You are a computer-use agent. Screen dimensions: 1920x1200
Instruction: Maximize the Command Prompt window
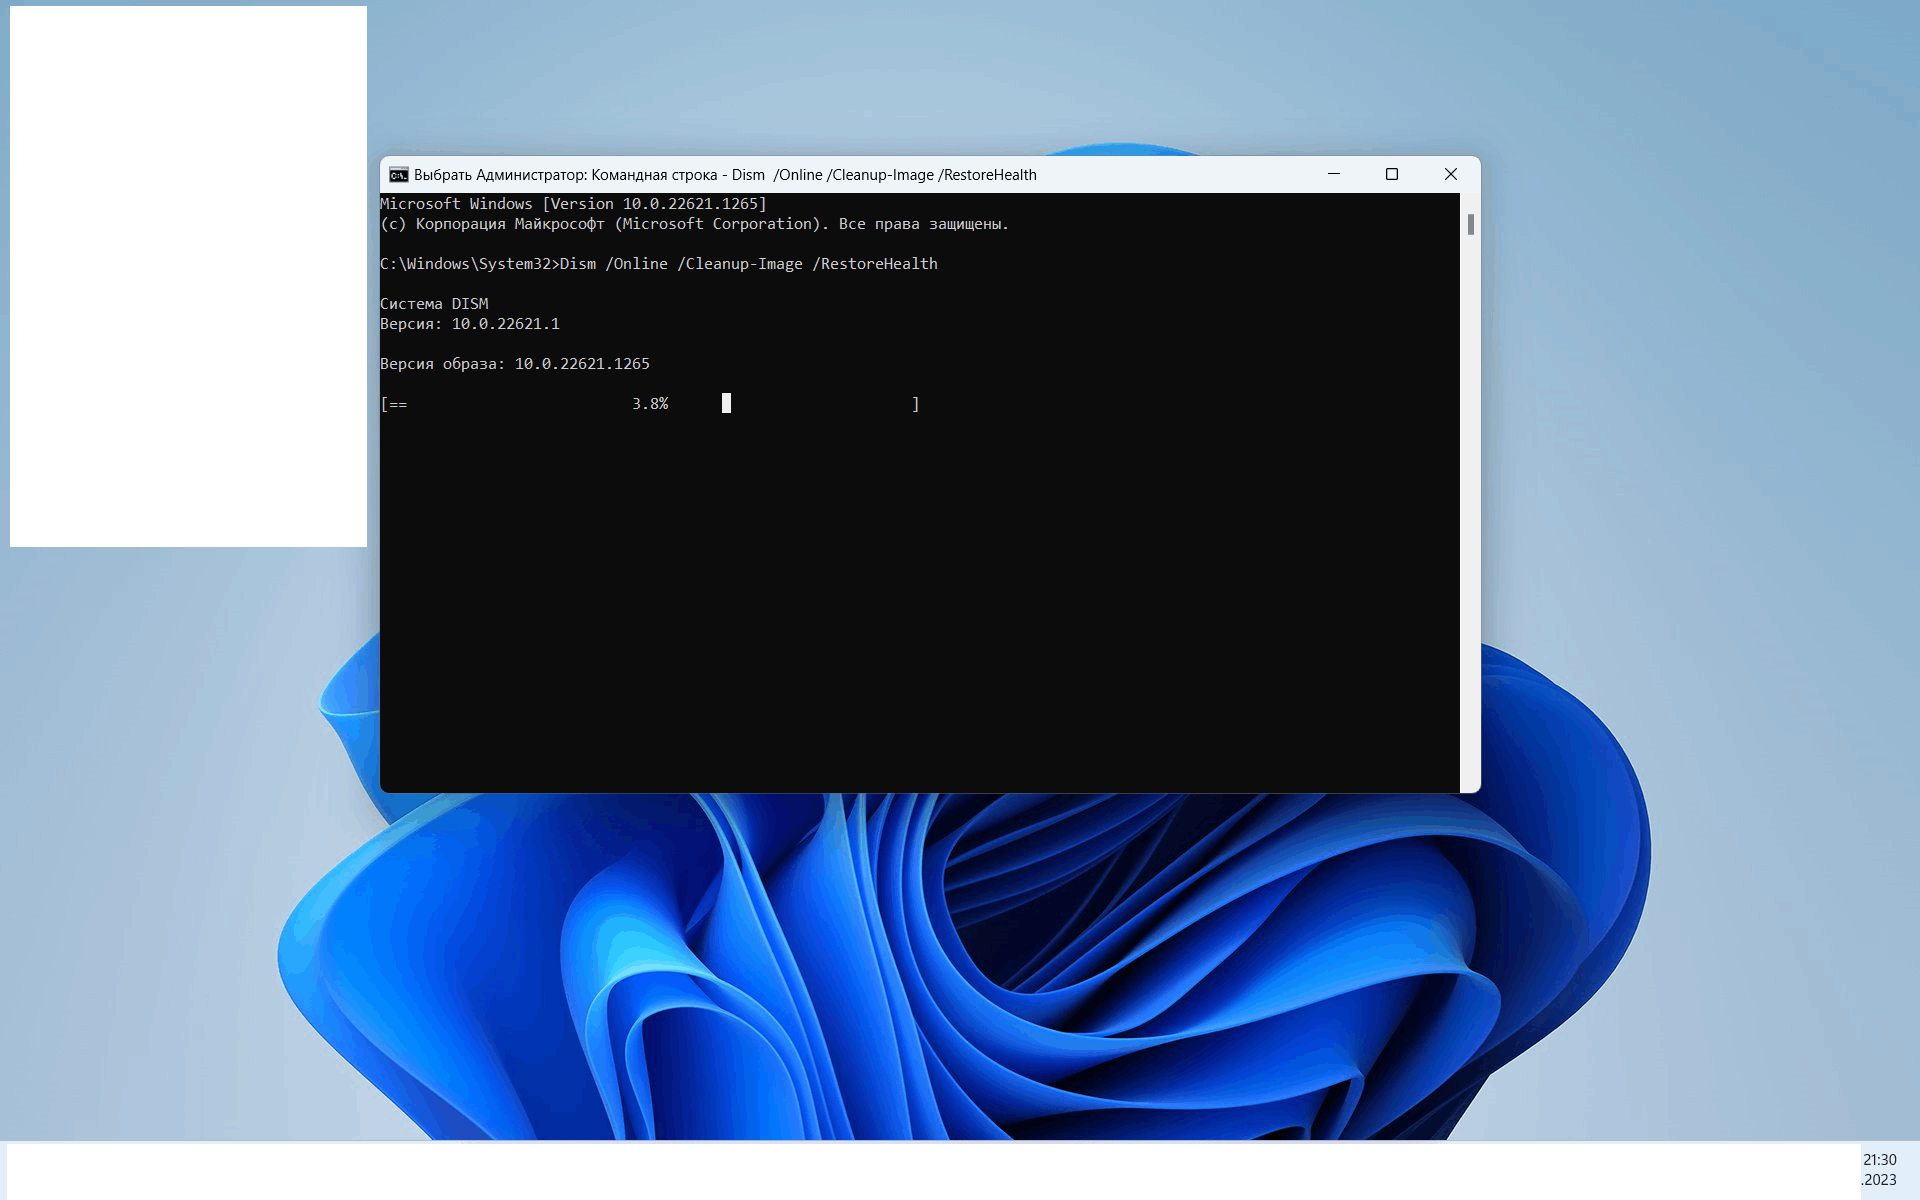1391,174
